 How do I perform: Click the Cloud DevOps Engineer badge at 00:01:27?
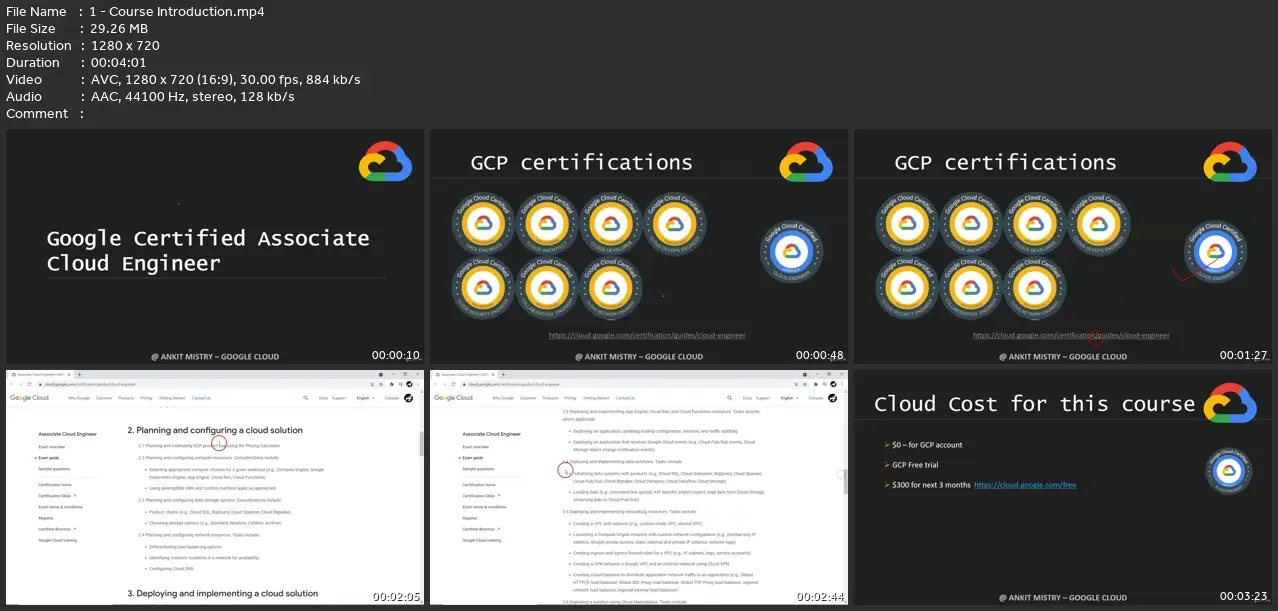click(1098, 224)
